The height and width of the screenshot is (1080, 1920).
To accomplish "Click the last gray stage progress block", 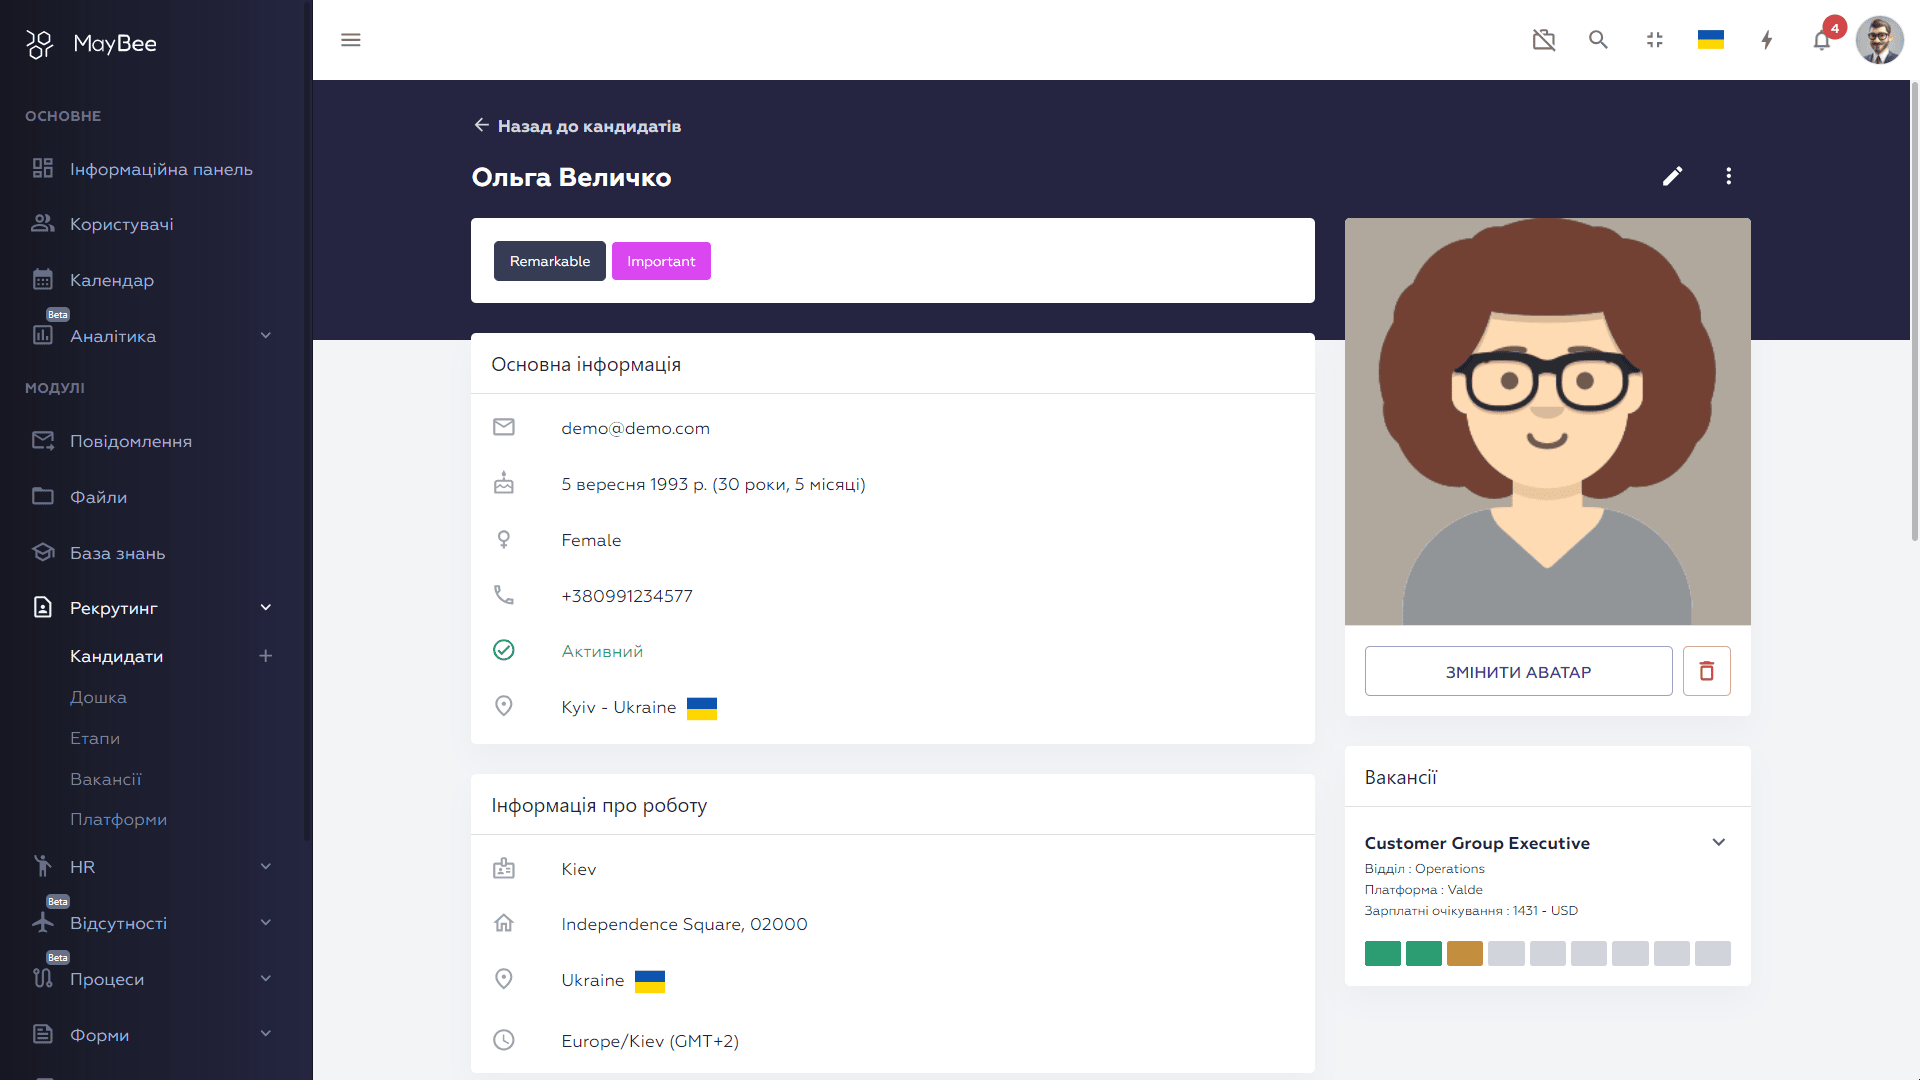I will pyautogui.click(x=1713, y=953).
